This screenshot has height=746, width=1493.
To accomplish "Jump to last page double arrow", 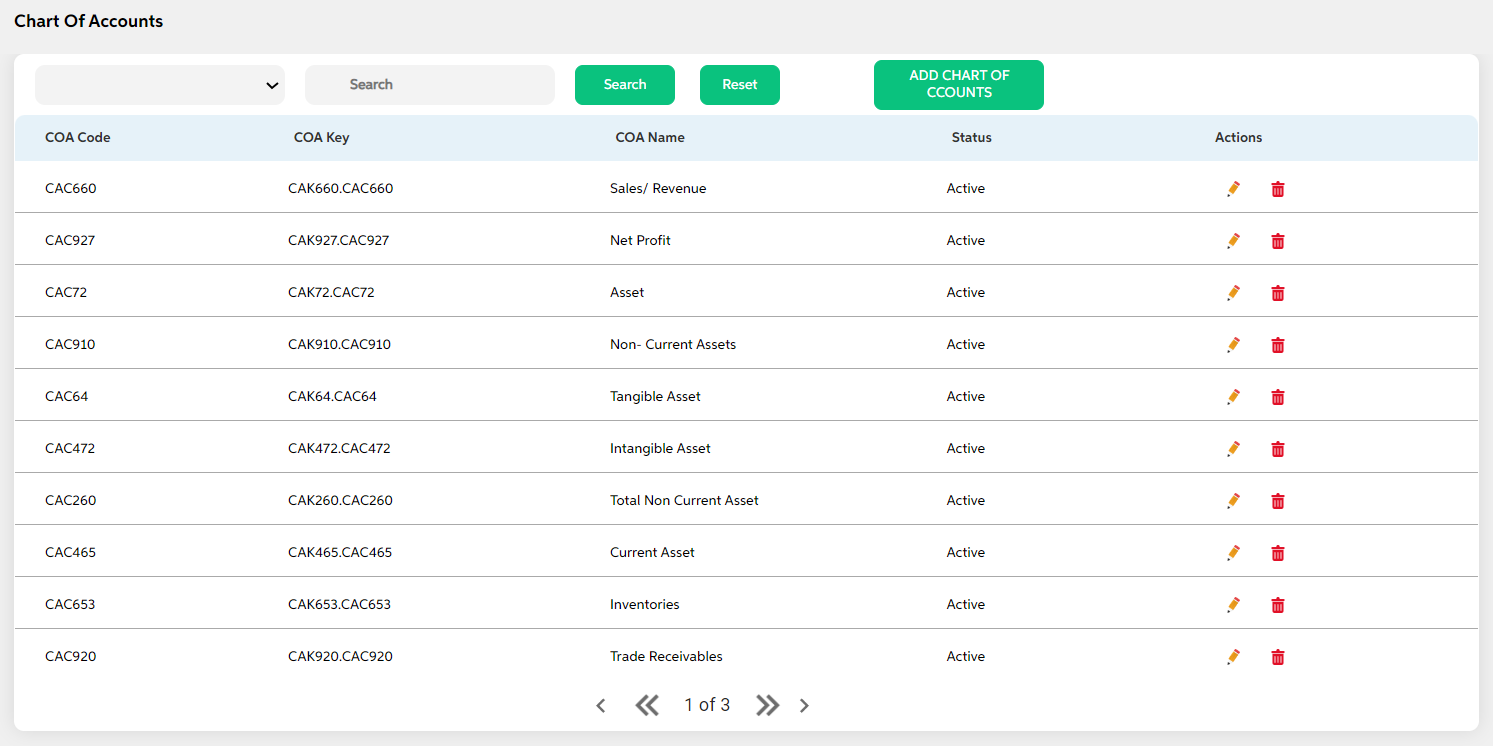I will (x=767, y=706).
